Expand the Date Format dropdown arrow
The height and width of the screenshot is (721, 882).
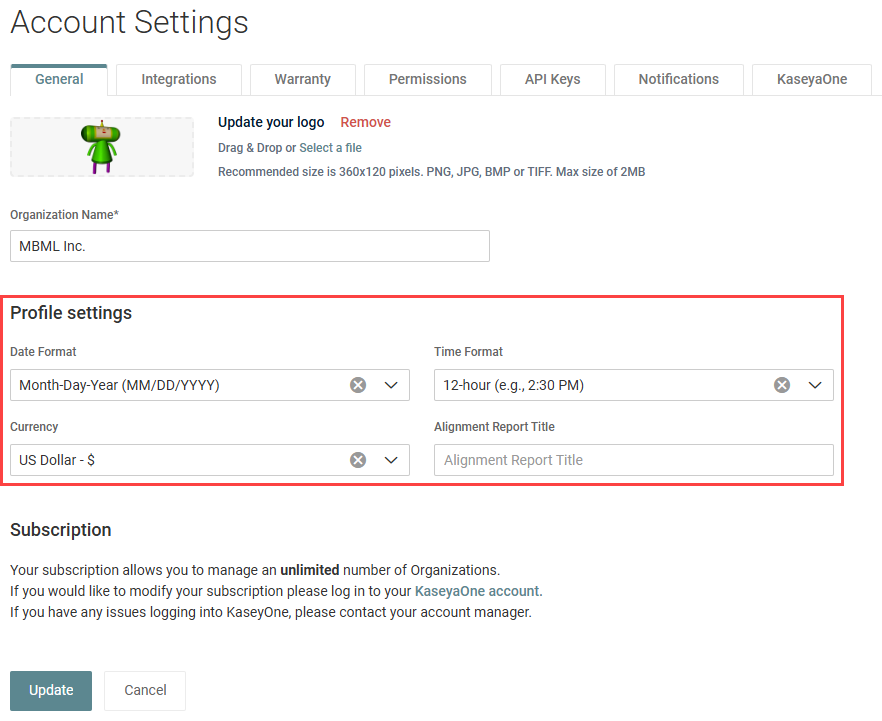coord(391,385)
